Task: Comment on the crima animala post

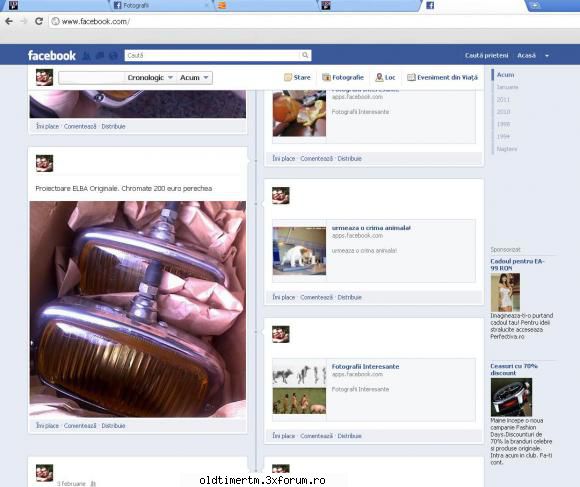Action: [316, 297]
